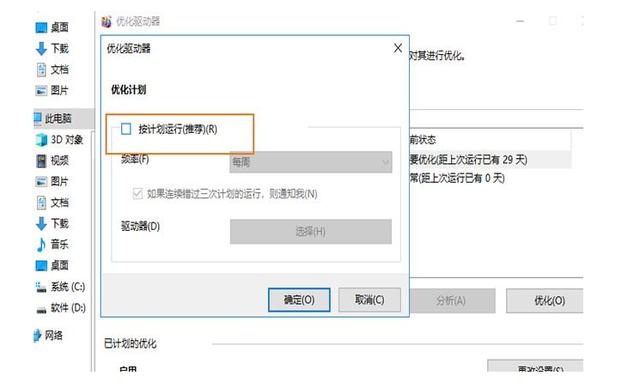This screenshot has height=388, width=640.
Task: Click the Downloads (下载) arrow icon in quick access
Action: tap(41, 49)
